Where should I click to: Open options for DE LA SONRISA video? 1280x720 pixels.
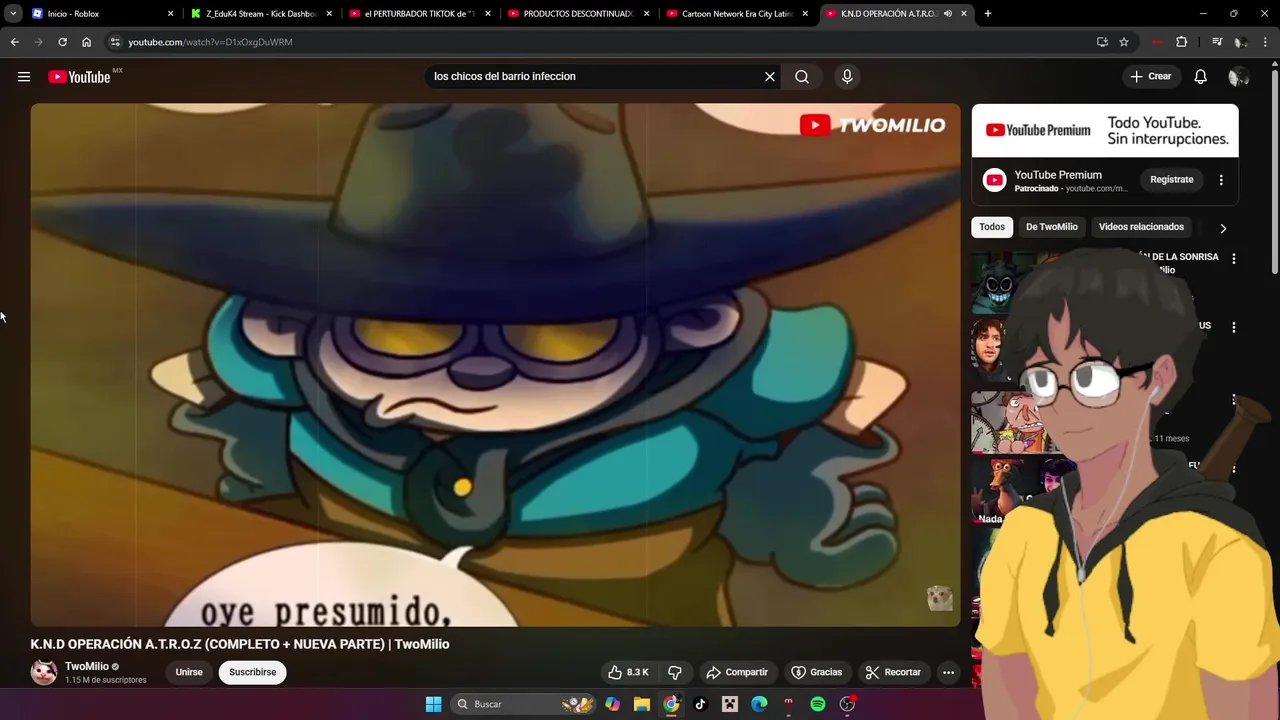(1234, 258)
